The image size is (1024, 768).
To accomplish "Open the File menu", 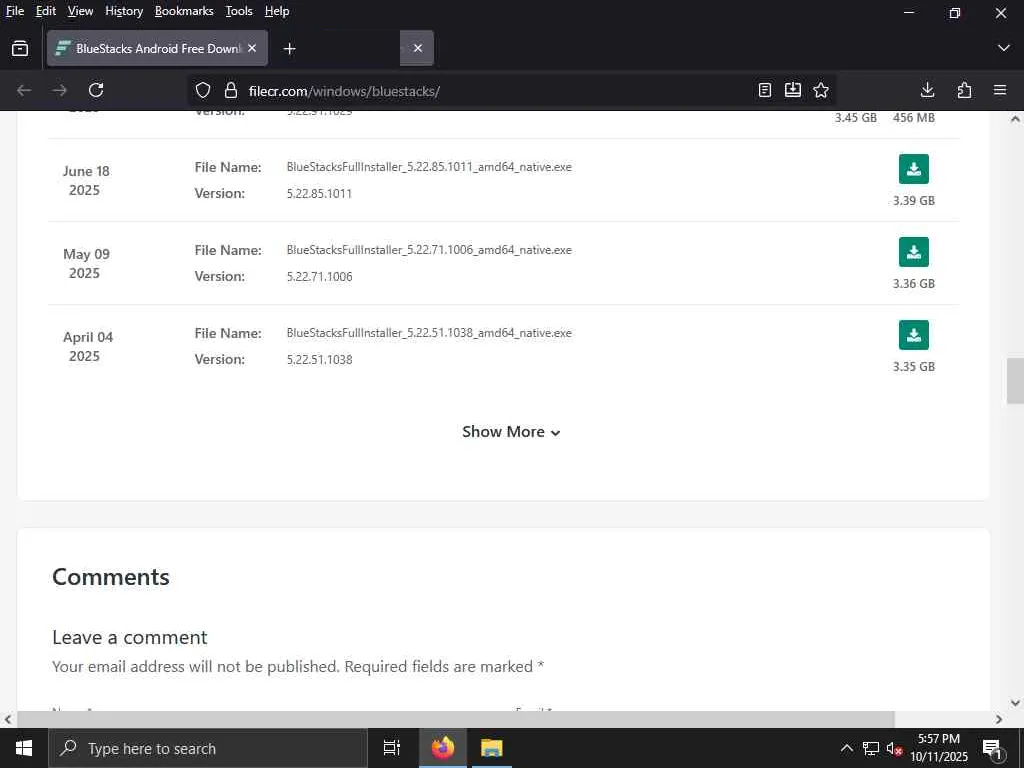I will (15, 11).
